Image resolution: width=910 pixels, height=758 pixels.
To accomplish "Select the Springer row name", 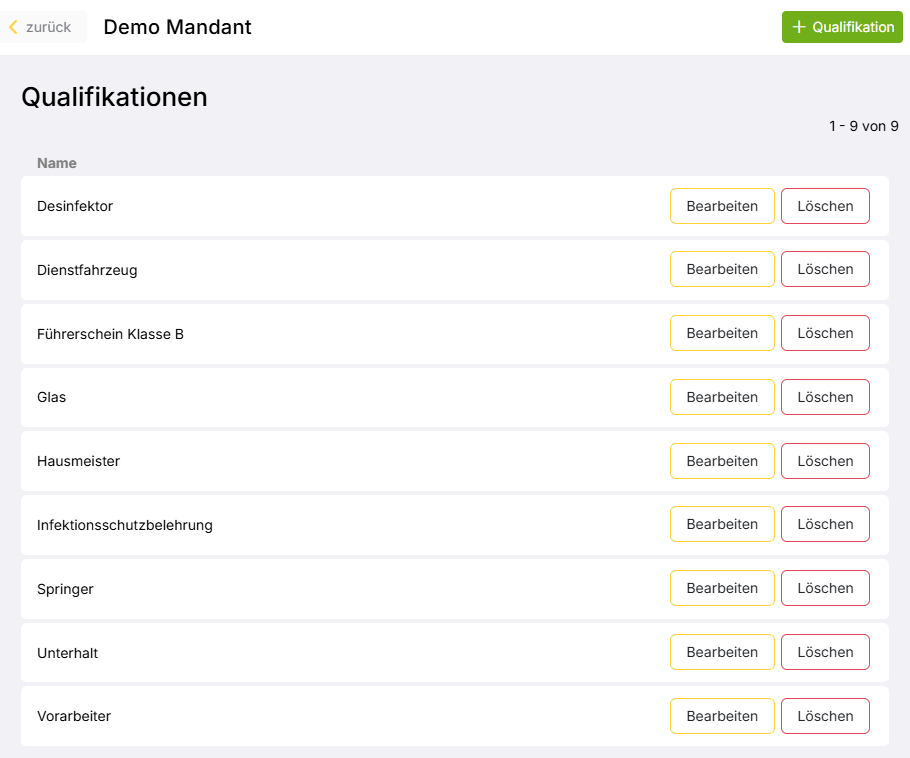I will 65,589.
